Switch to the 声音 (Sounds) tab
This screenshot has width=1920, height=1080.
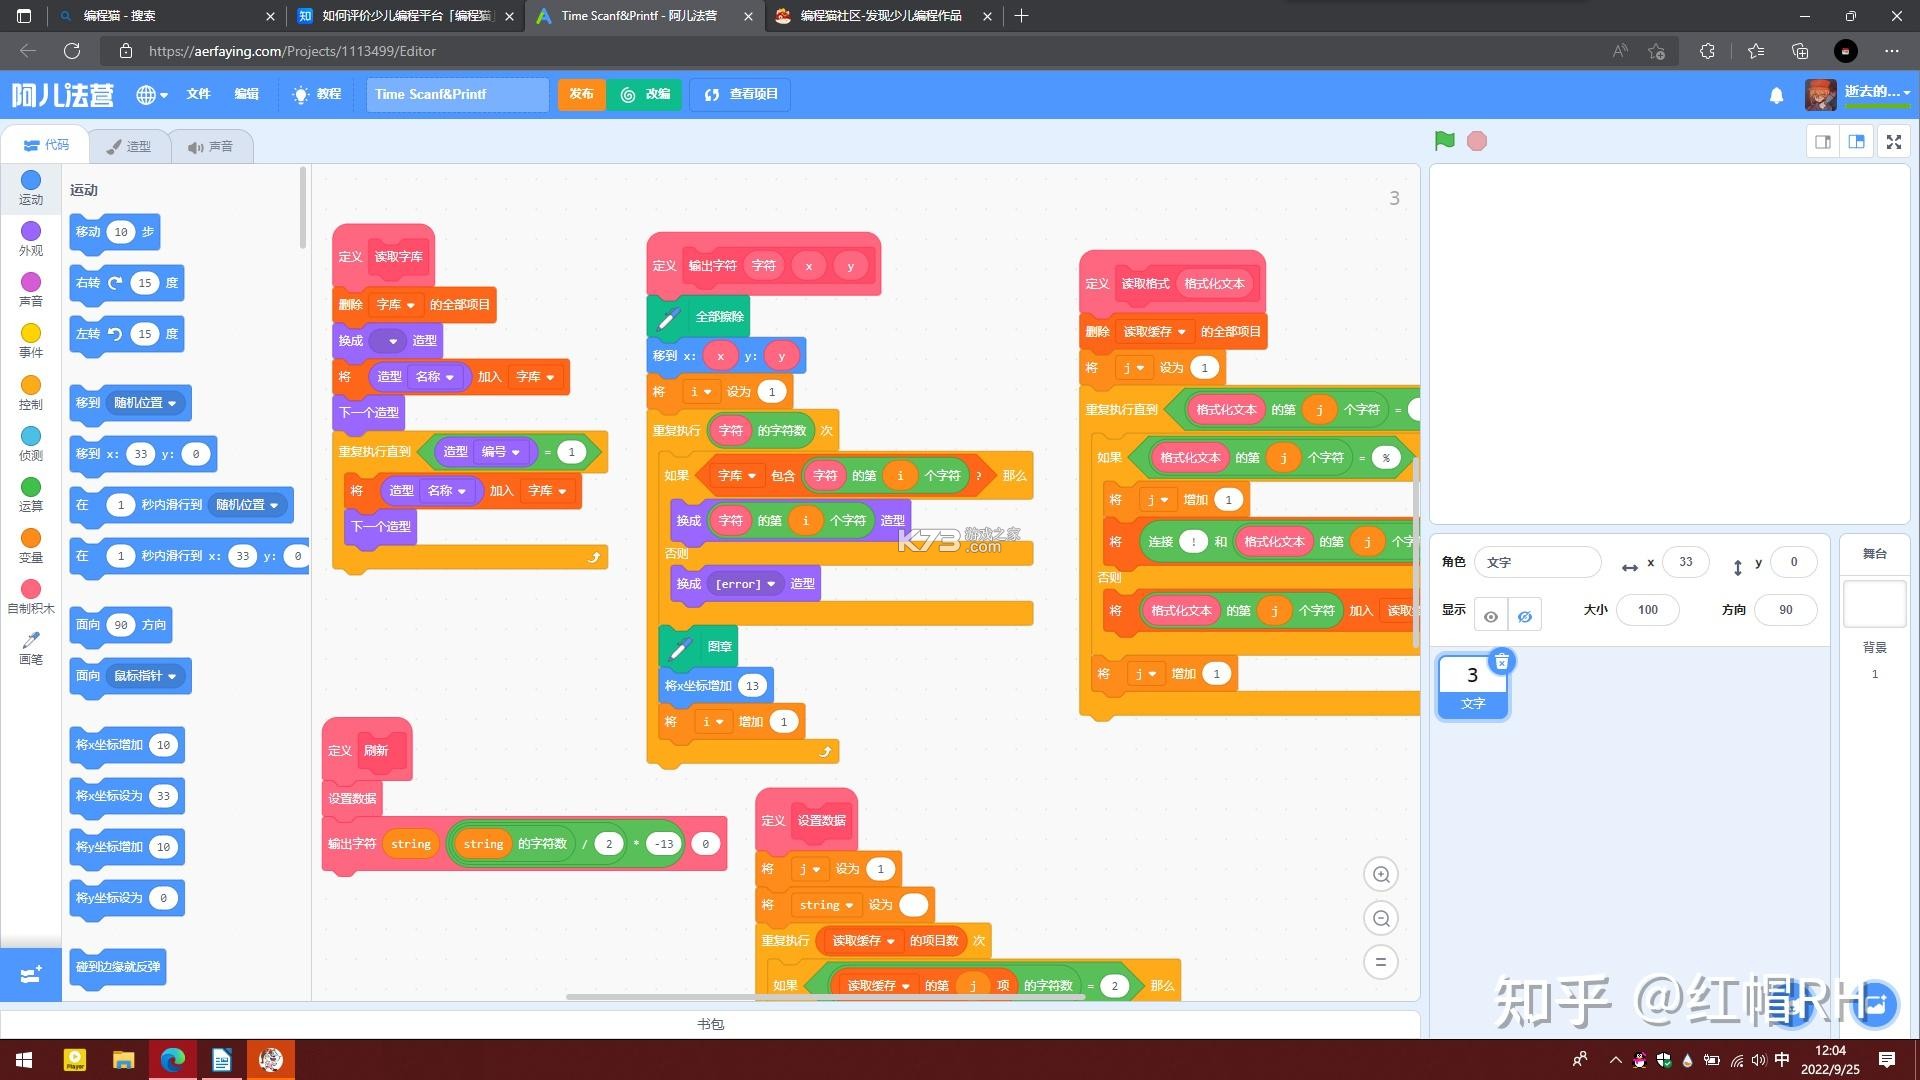pyautogui.click(x=210, y=146)
